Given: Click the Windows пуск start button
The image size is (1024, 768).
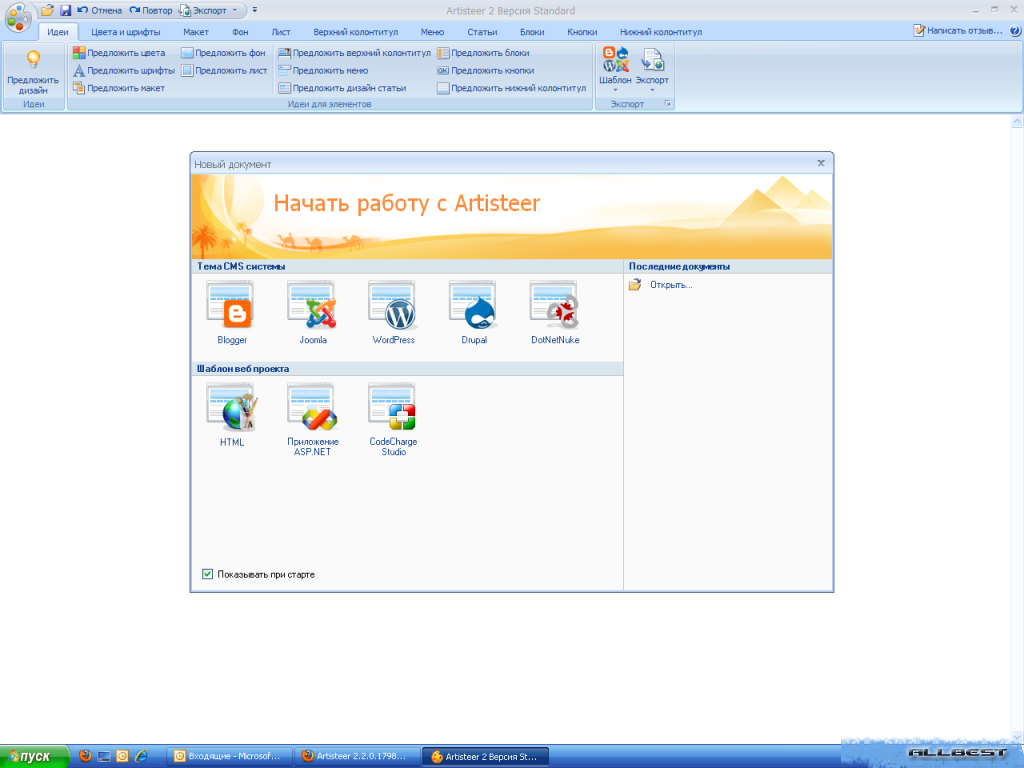Looking at the screenshot, I should click(x=35, y=756).
